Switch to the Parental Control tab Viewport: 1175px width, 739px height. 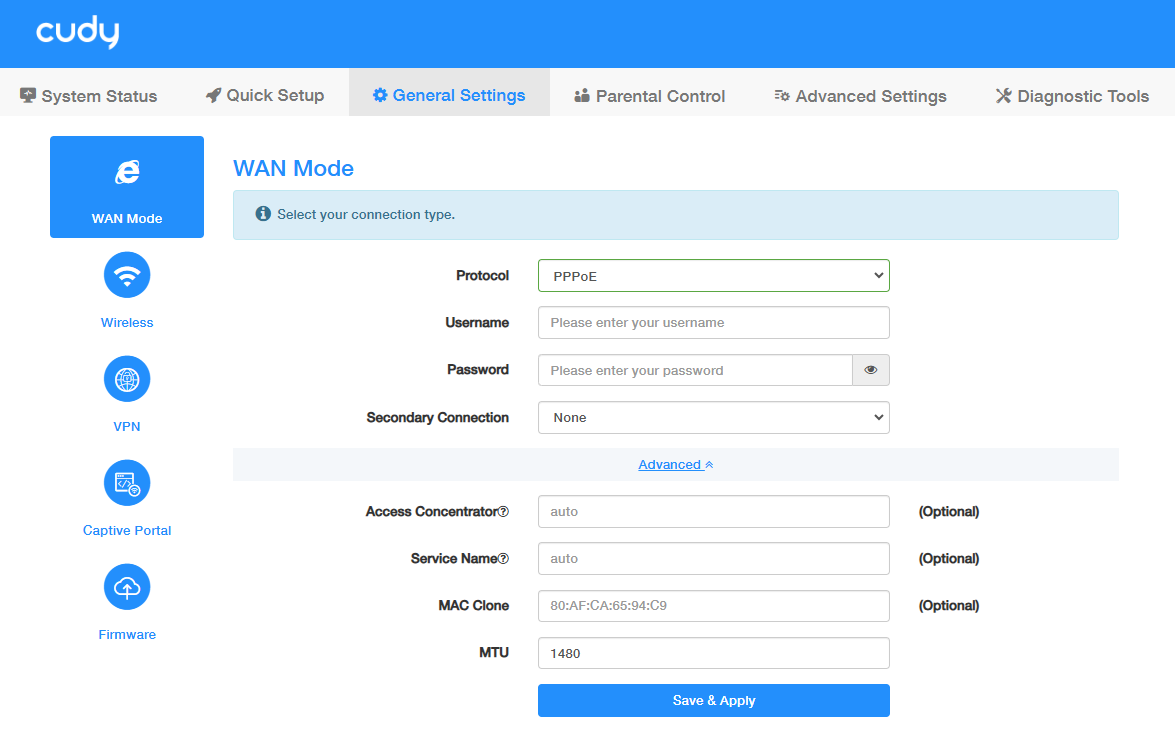click(x=650, y=96)
